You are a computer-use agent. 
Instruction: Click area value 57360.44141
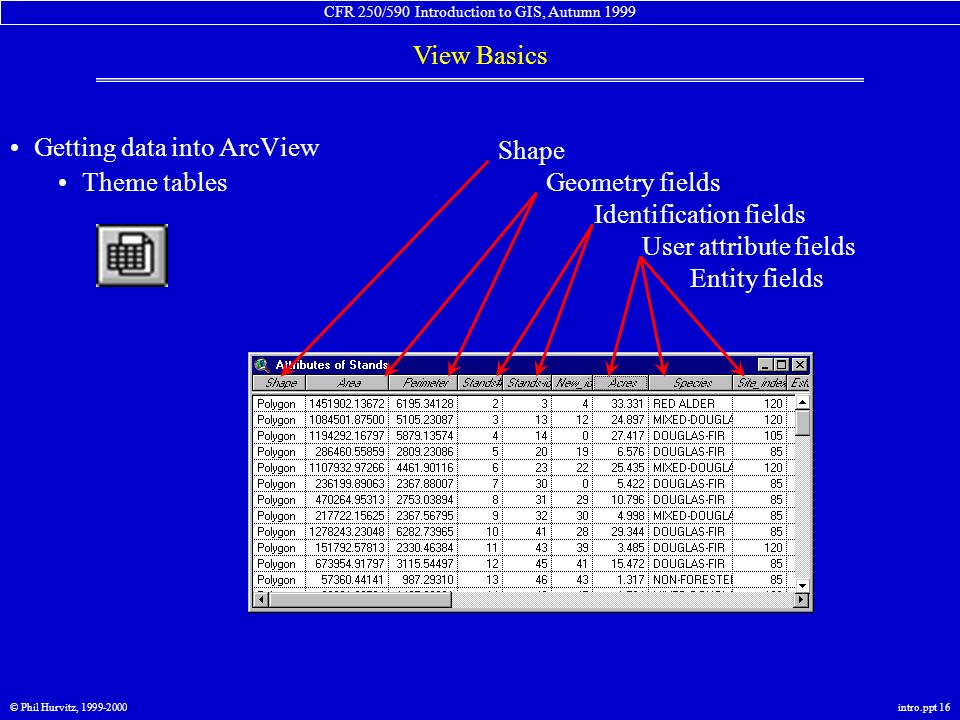pos(353,580)
